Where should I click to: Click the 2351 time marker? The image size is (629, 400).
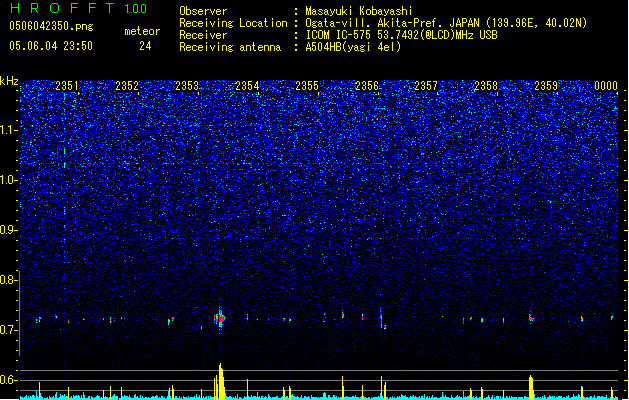[67, 86]
